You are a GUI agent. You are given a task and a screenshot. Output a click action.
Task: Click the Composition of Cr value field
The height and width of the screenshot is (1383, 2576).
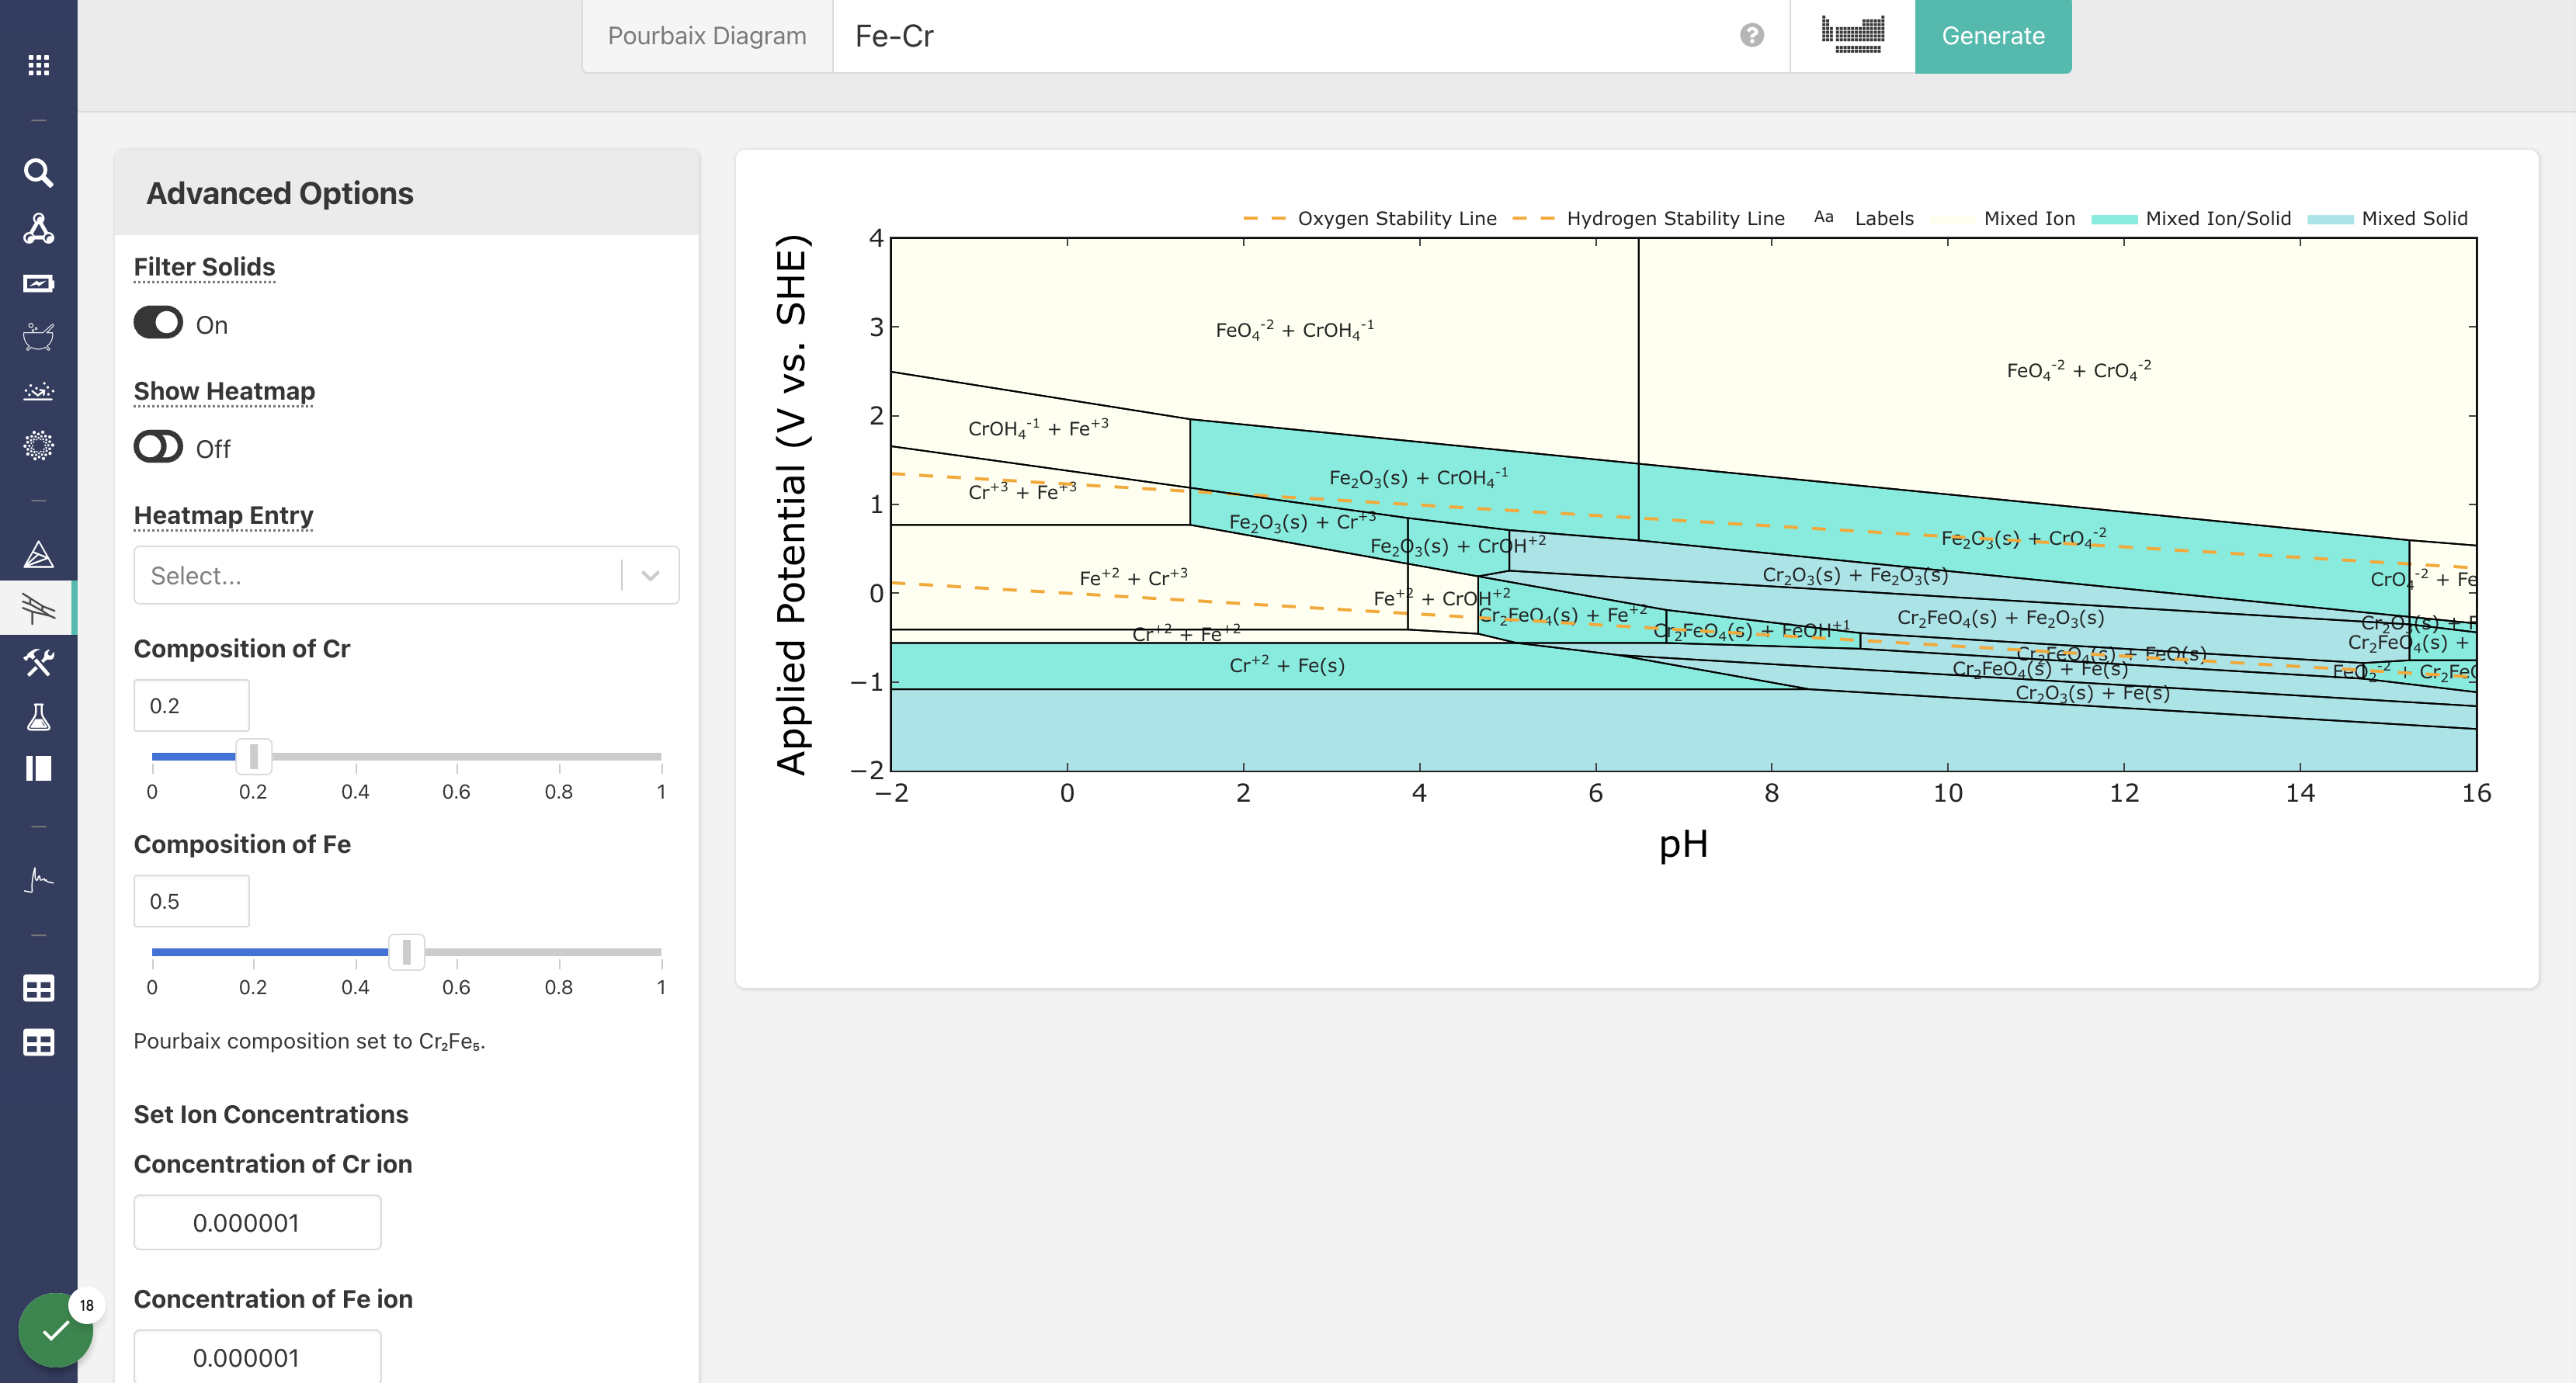[x=191, y=705]
